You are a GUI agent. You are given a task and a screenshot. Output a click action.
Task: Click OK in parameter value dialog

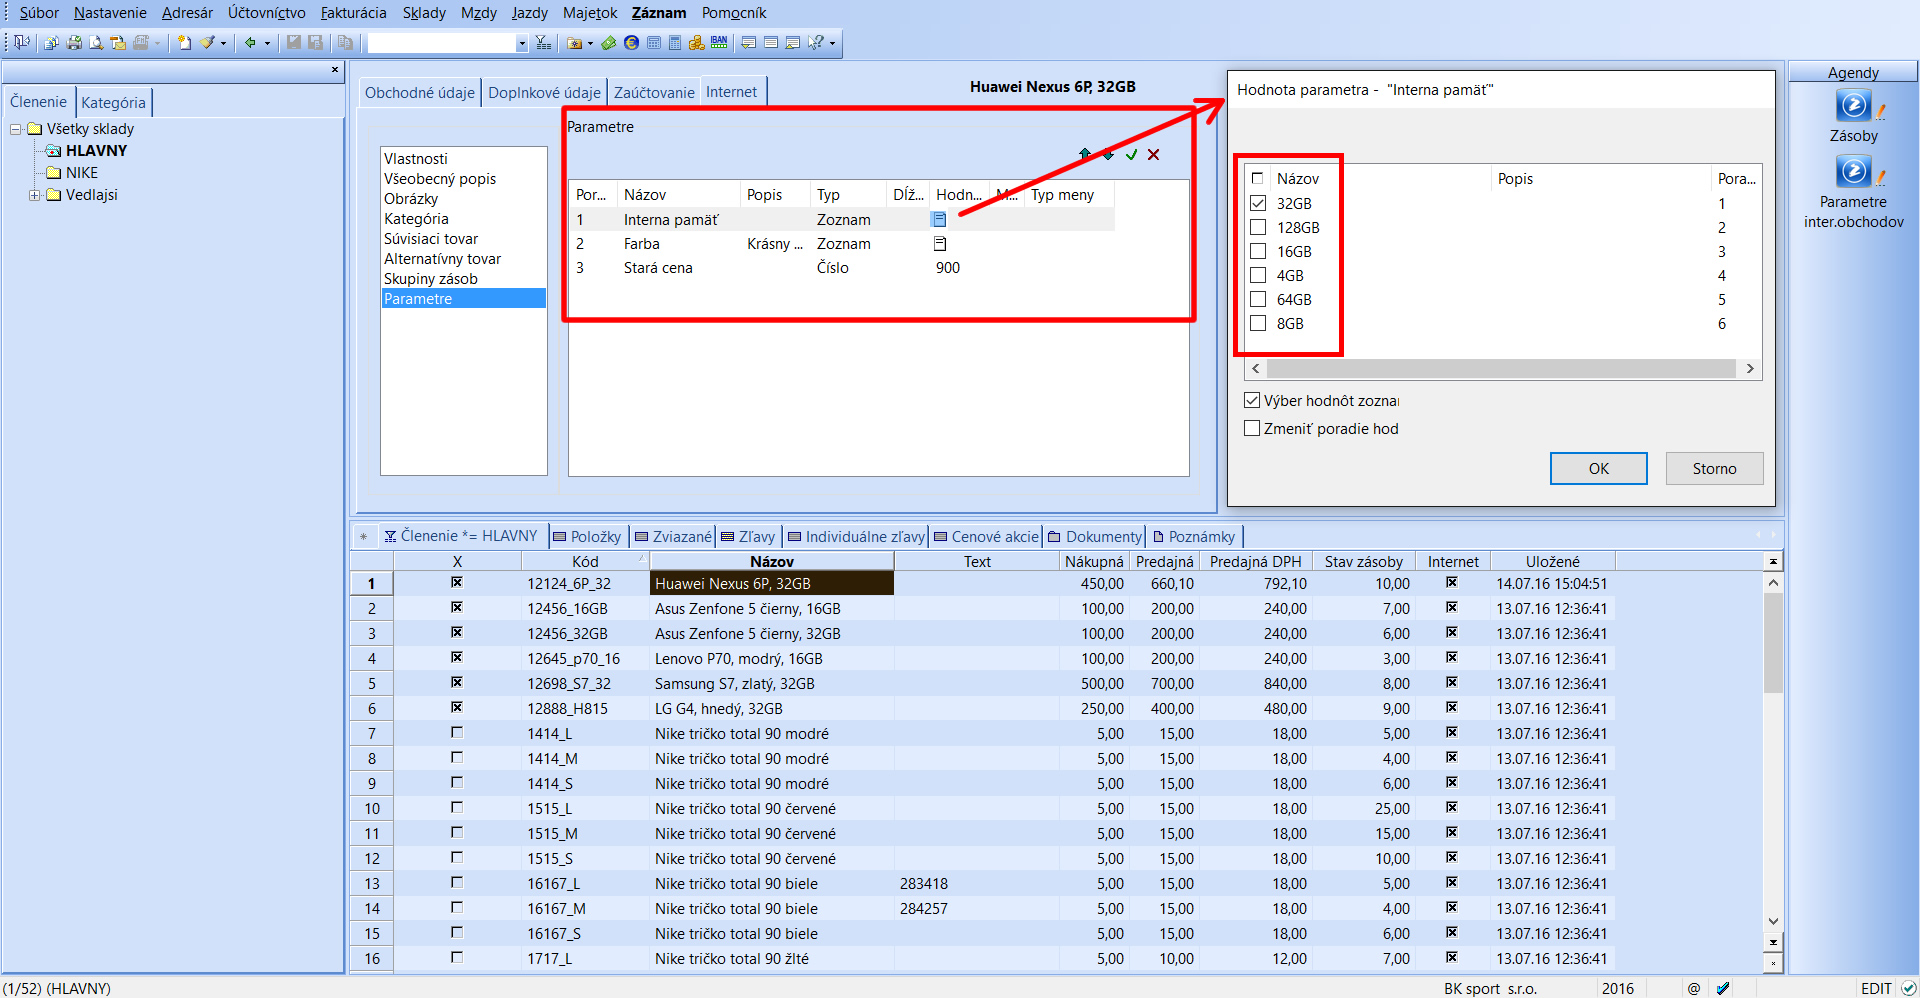pos(1598,469)
